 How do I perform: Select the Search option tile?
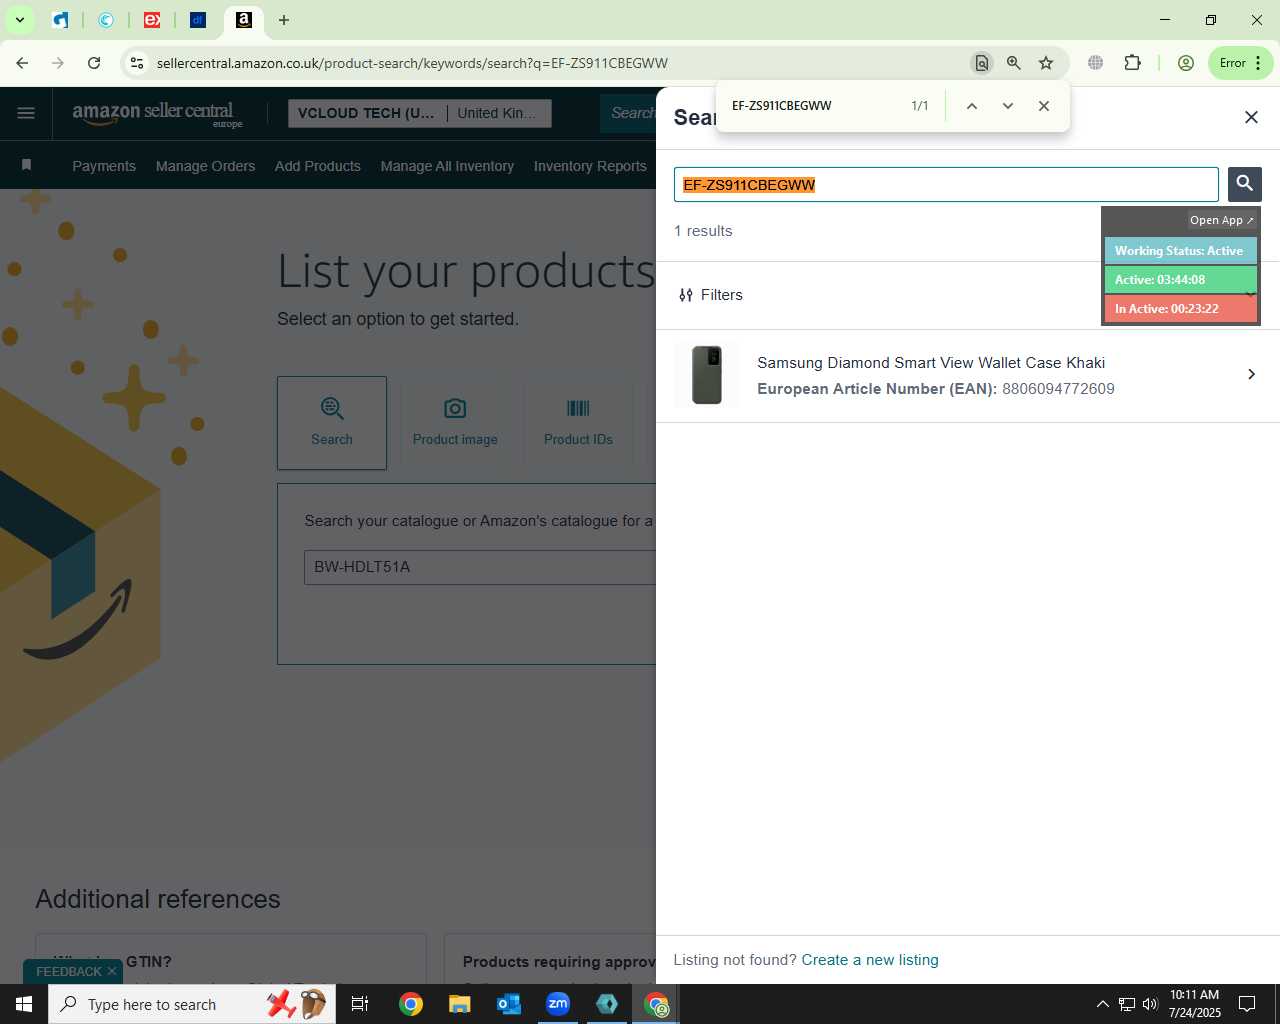(332, 423)
